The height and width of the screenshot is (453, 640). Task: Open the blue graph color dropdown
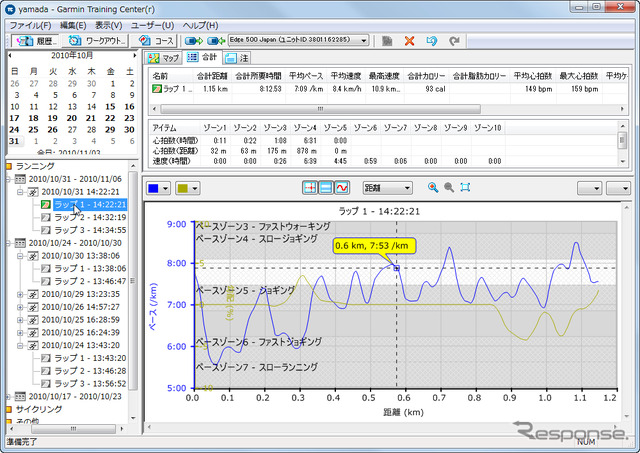tap(158, 188)
